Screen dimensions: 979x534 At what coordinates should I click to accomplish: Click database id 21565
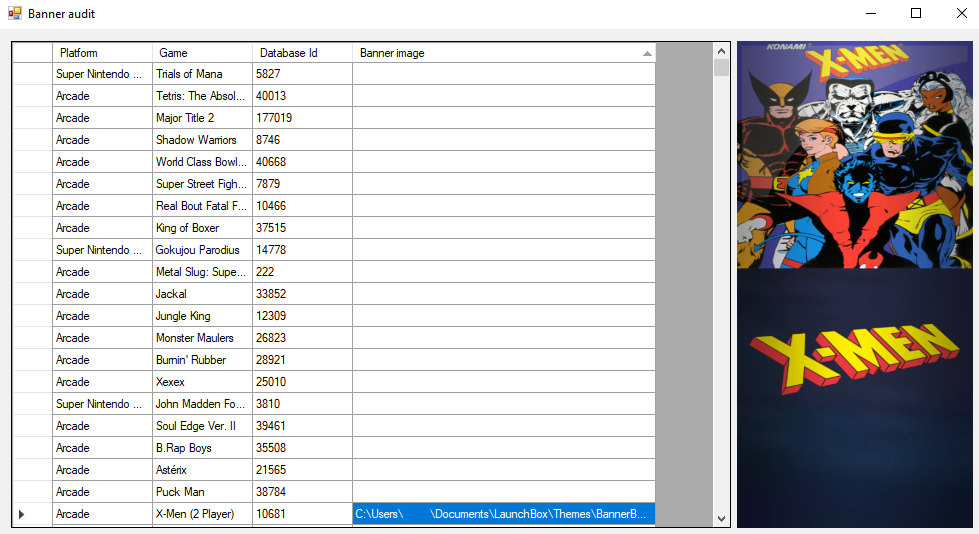pyautogui.click(x=302, y=470)
